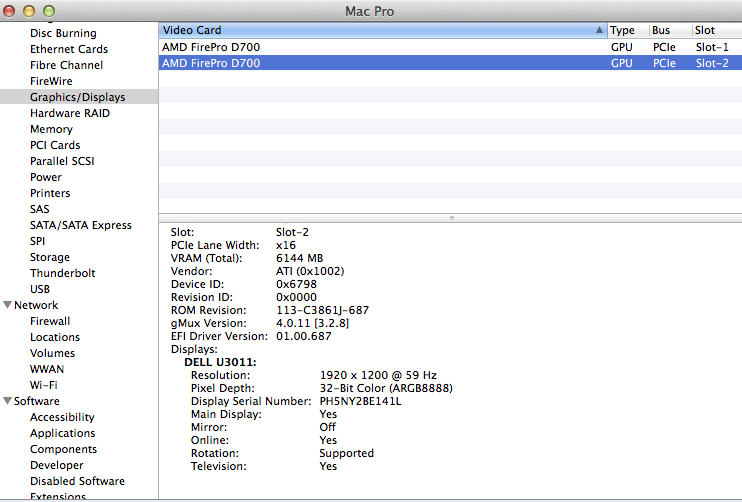
Task: Open Accessibility under Software
Action: 62,417
